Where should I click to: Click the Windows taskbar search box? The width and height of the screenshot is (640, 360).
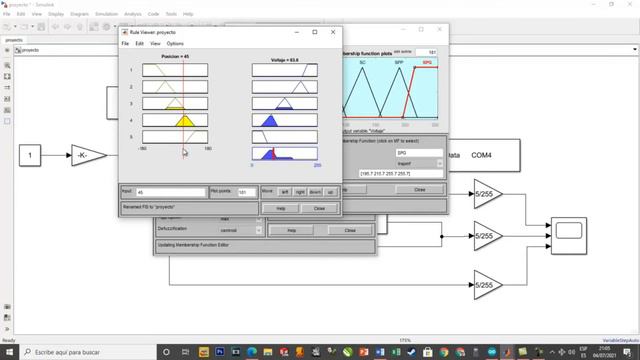click(x=87, y=352)
